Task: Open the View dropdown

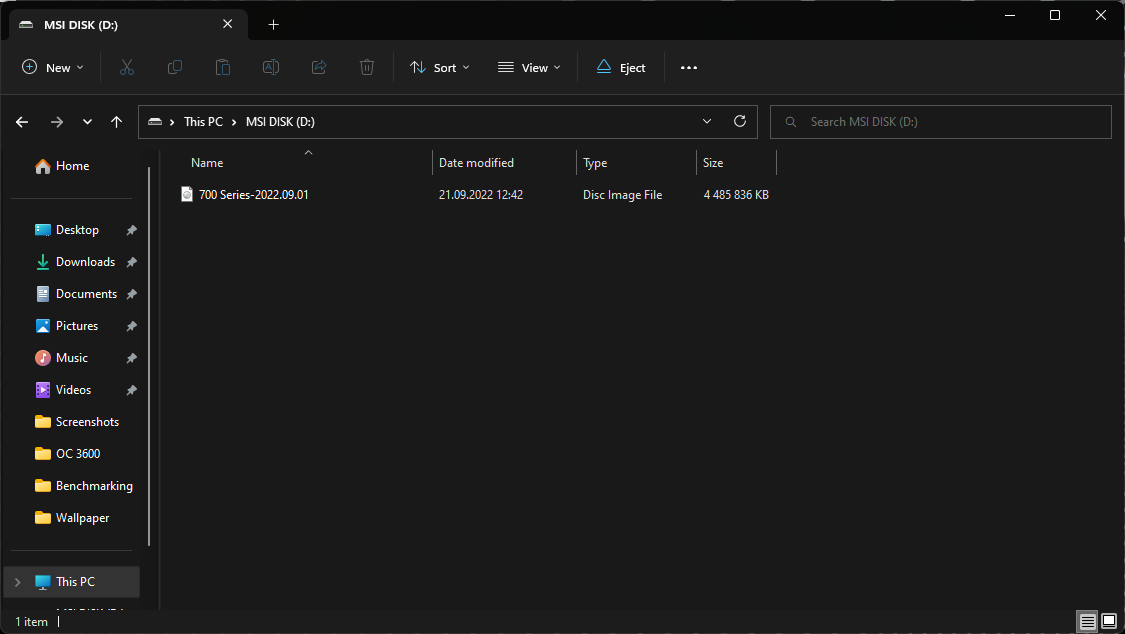Action: (x=529, y=67)
